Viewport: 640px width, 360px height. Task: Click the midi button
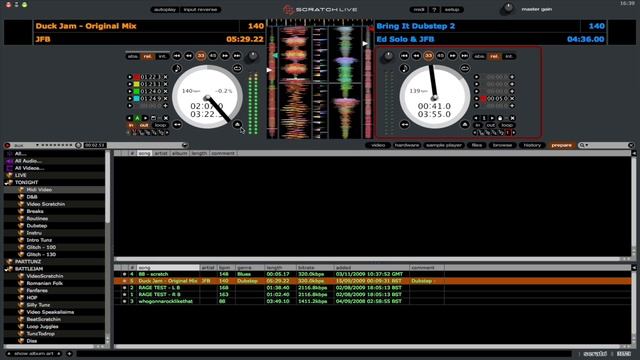click(x=419, y=9)
